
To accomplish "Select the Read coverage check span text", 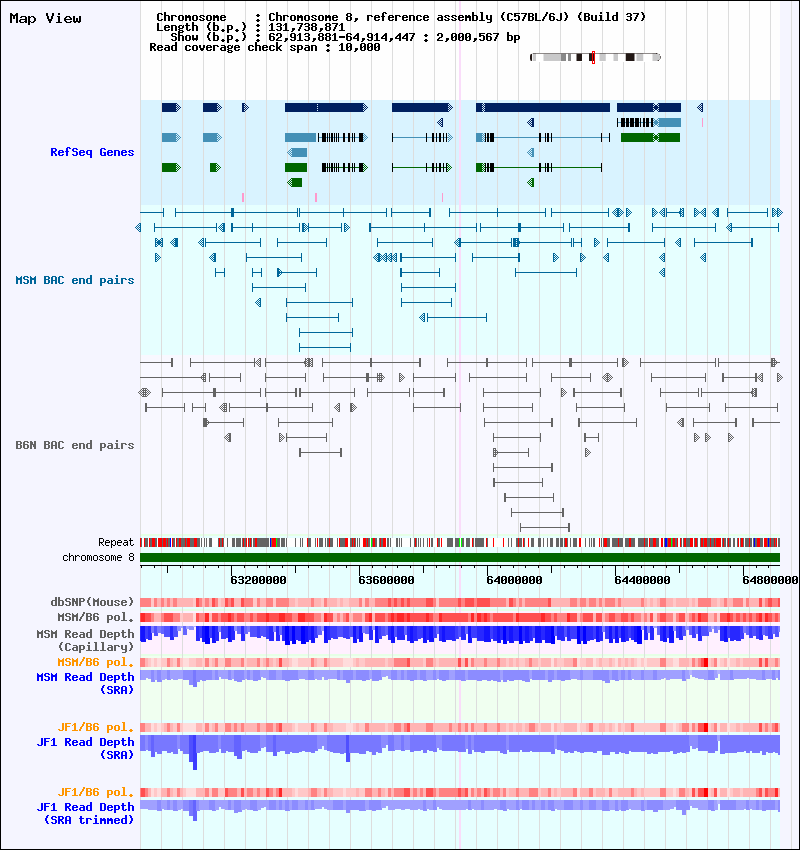I will [264, 47].
